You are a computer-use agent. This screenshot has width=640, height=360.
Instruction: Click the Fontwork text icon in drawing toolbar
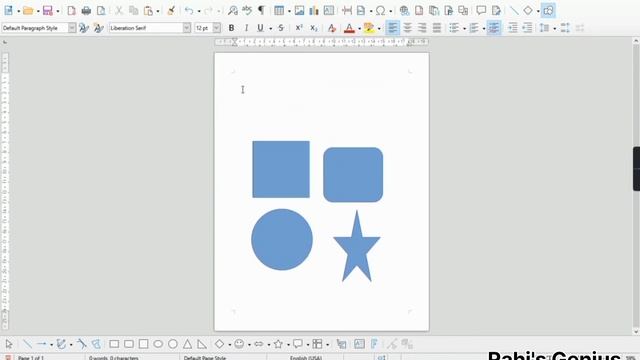click(x=374, y=344)
